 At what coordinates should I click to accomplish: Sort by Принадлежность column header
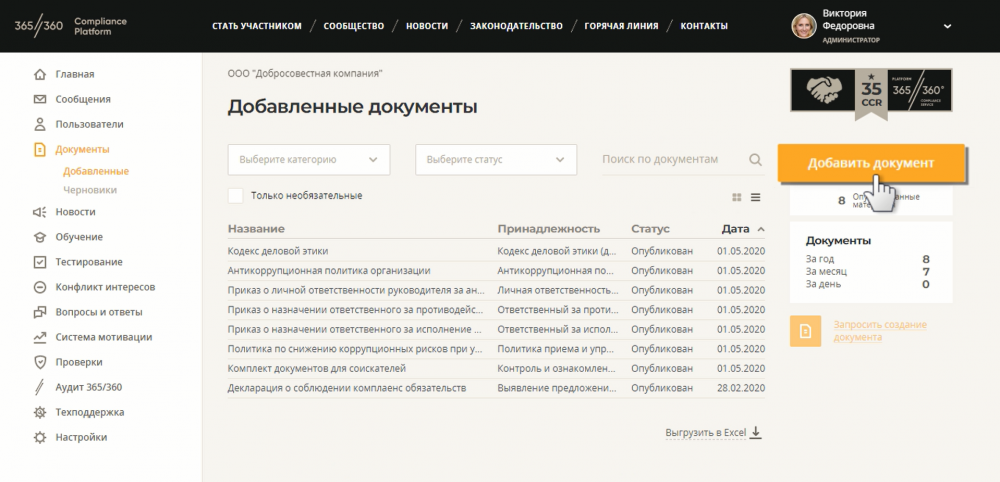click(548, 229)
